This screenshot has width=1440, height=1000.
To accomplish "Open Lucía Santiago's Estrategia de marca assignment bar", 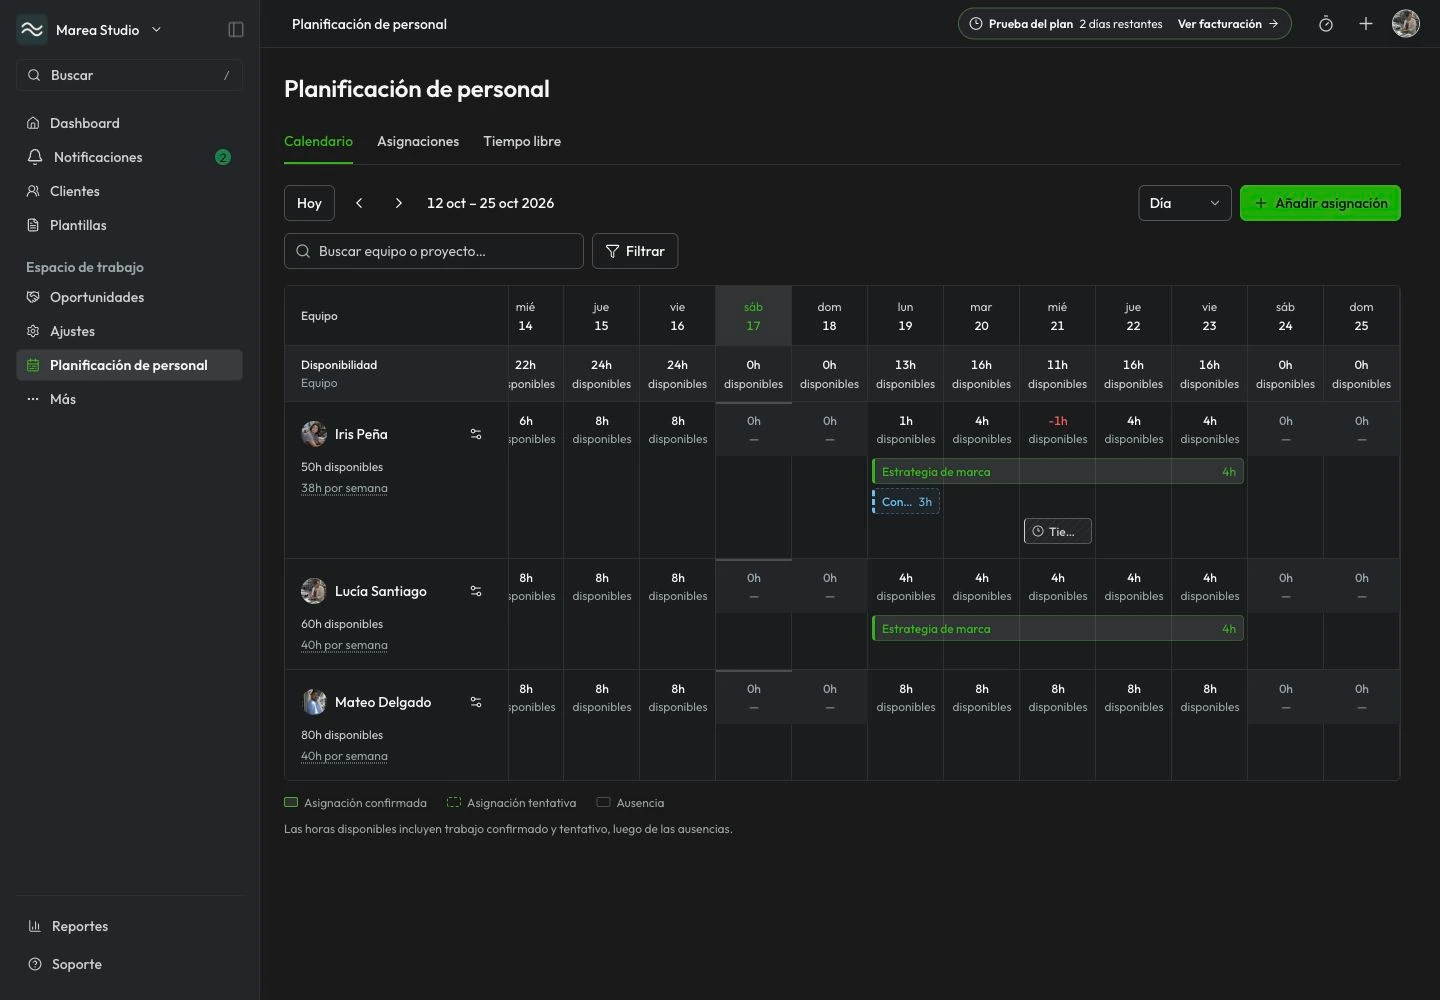I will pos(1058,629).
